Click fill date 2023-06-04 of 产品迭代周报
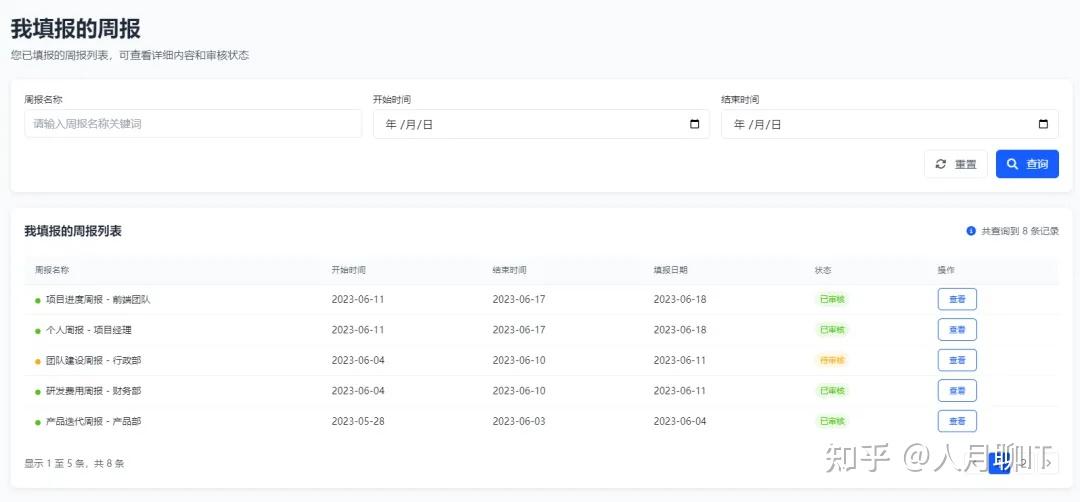 [x=680, y=421]
